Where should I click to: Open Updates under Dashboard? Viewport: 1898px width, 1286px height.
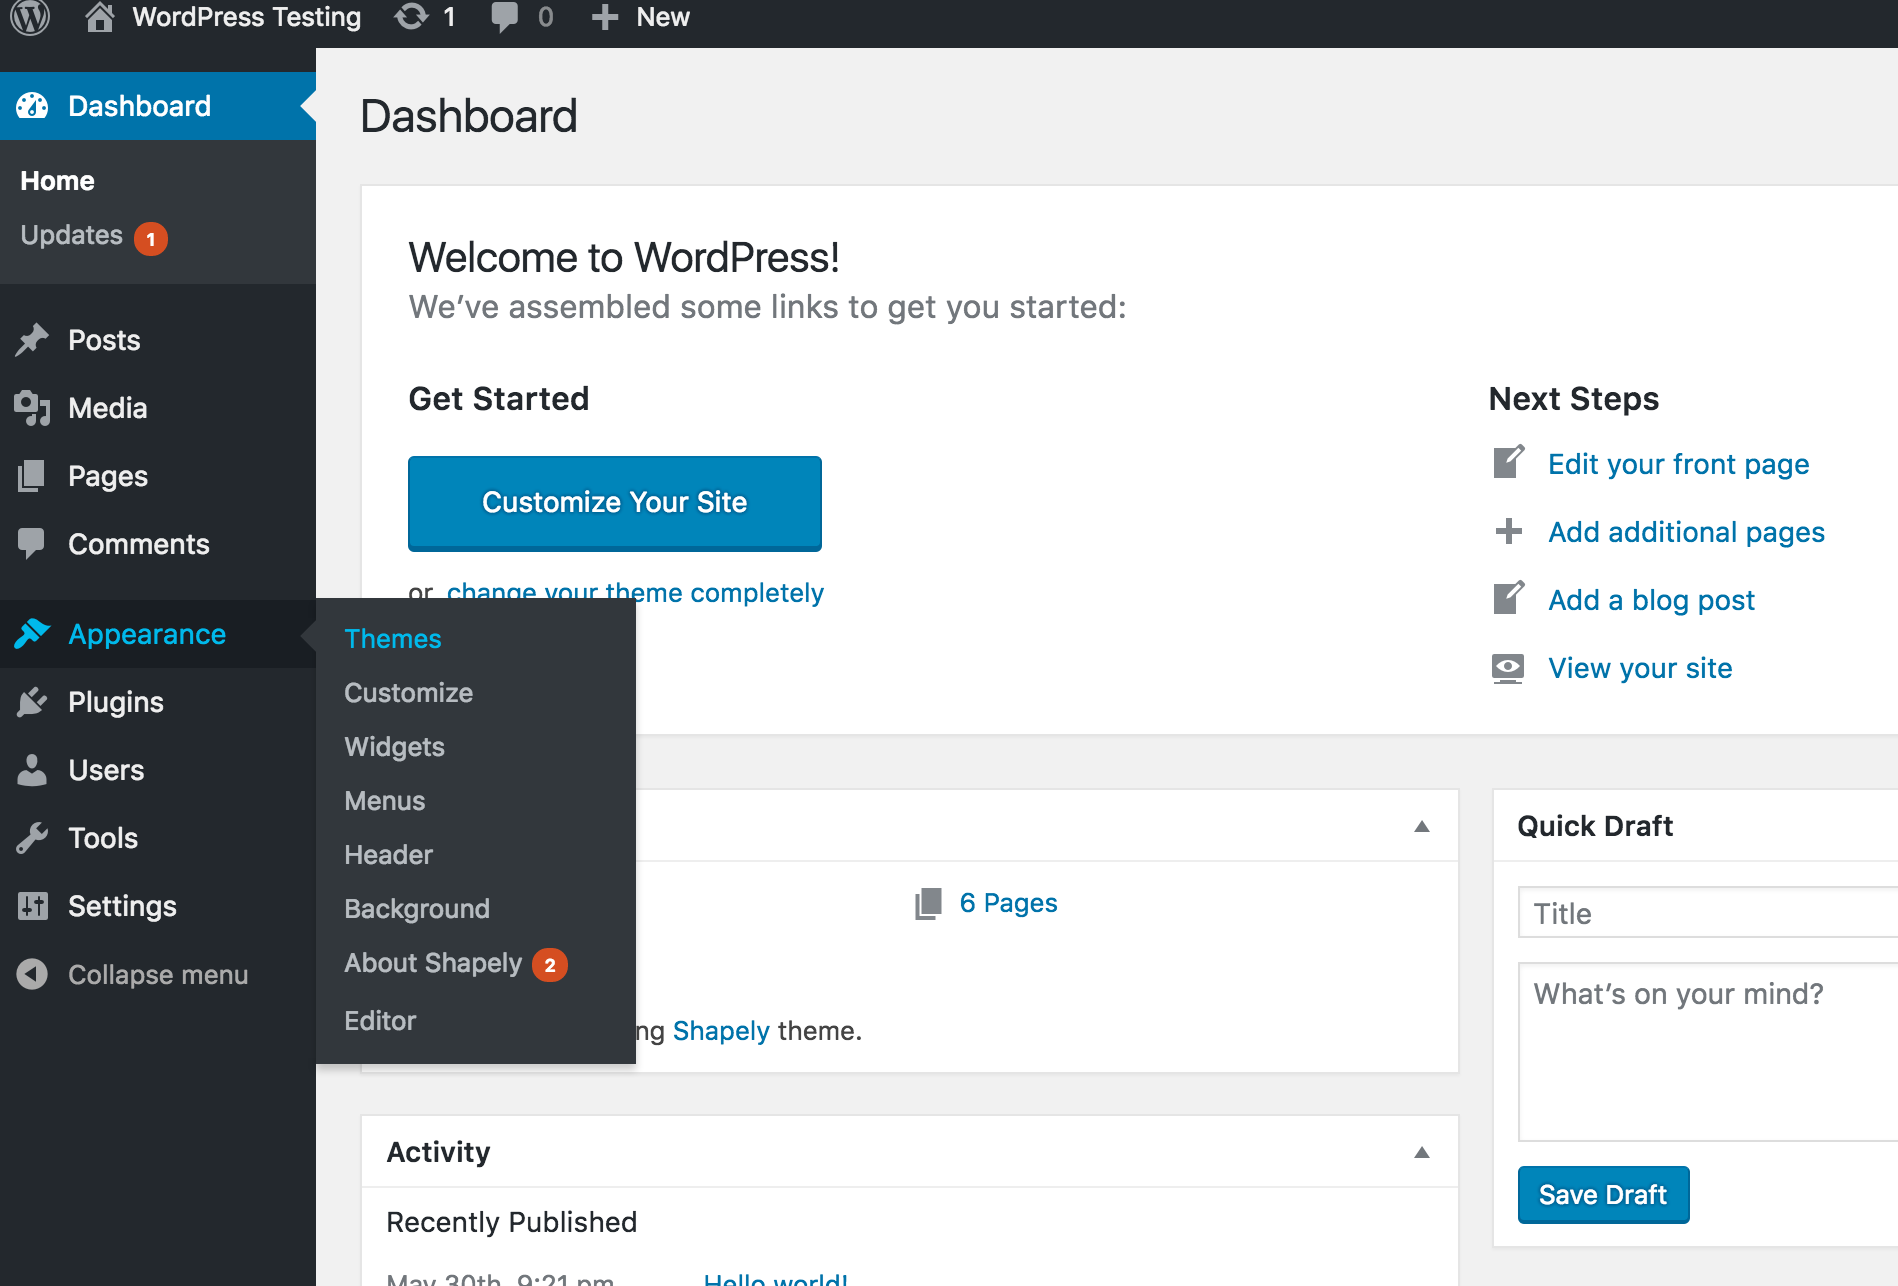pos(71,235)
